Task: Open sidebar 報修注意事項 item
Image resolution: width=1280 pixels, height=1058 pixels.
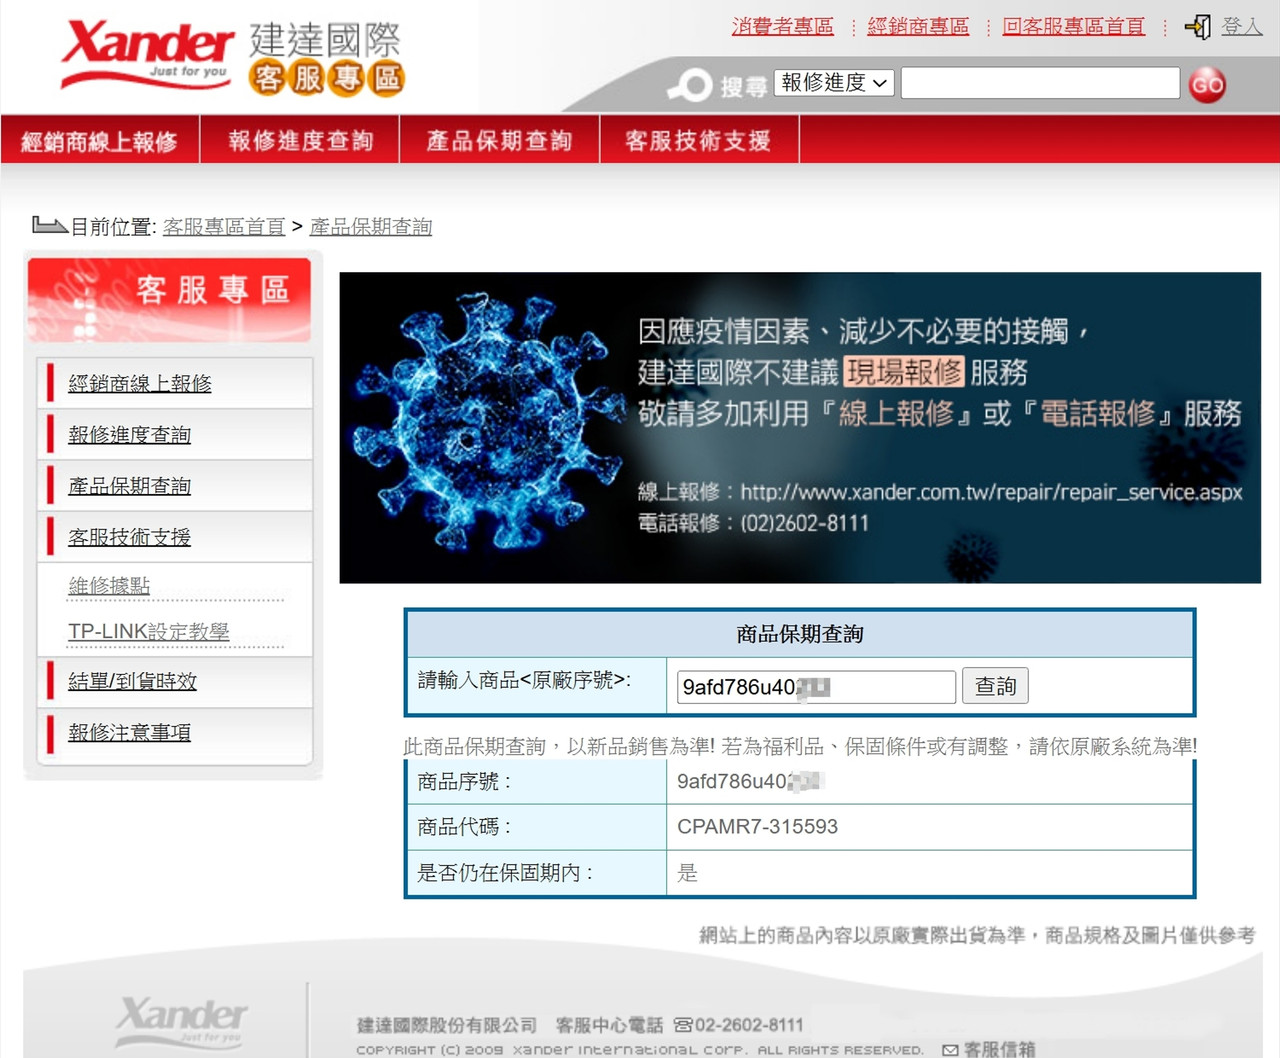Action: pyautogui.click(x=129, y=732)
